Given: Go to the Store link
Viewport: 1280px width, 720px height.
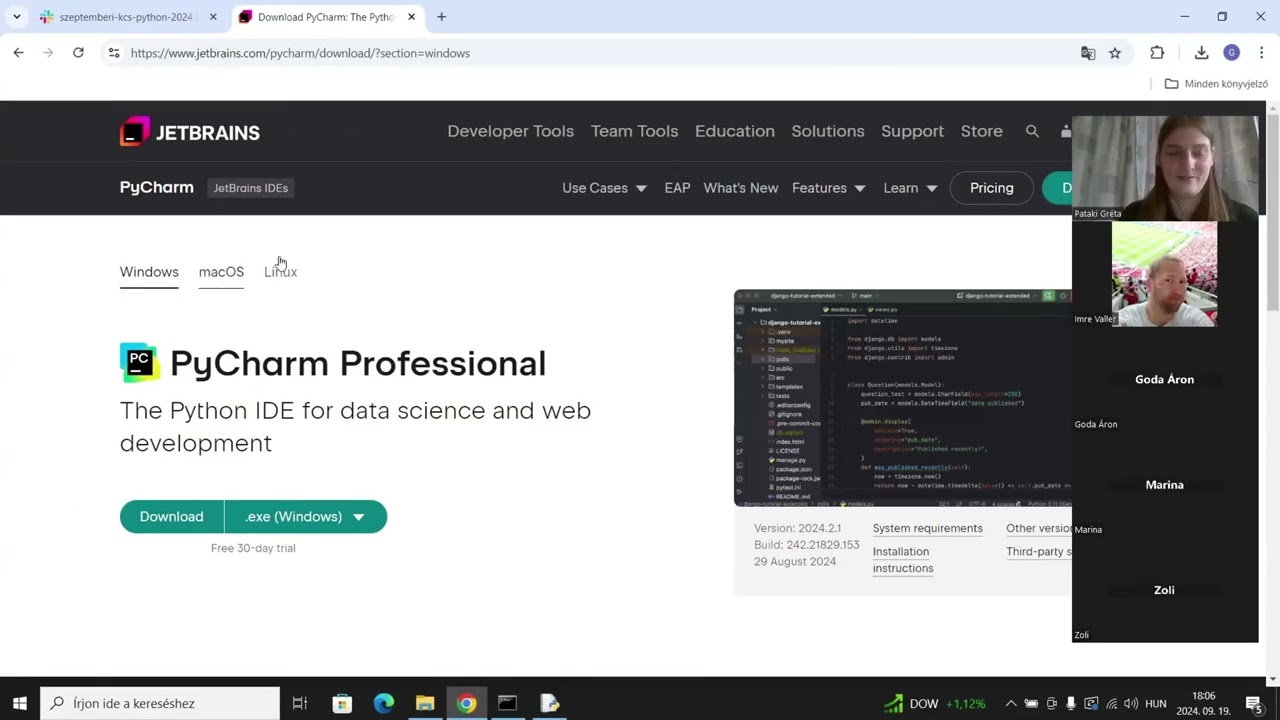Looking at the screenshot, I should click(x=981, y=131).
